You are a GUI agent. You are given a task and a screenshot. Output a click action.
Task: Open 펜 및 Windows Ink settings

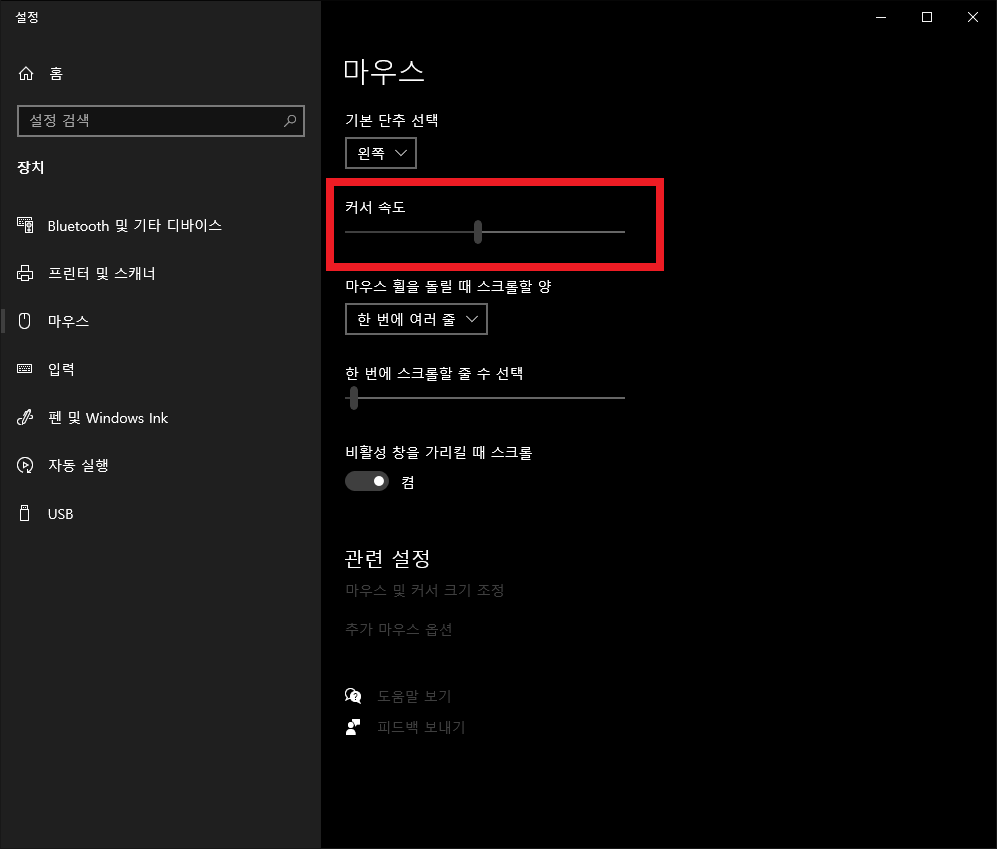pyautogui.click(x=108, y=418)
